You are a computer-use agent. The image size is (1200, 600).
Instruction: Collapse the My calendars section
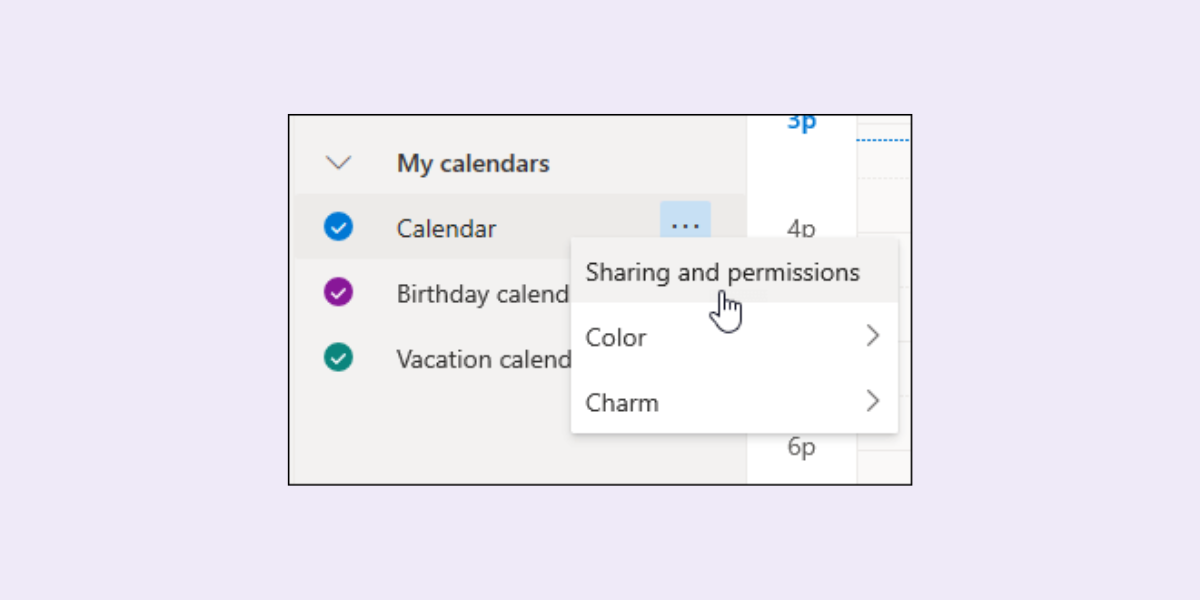tap(339, 162)
